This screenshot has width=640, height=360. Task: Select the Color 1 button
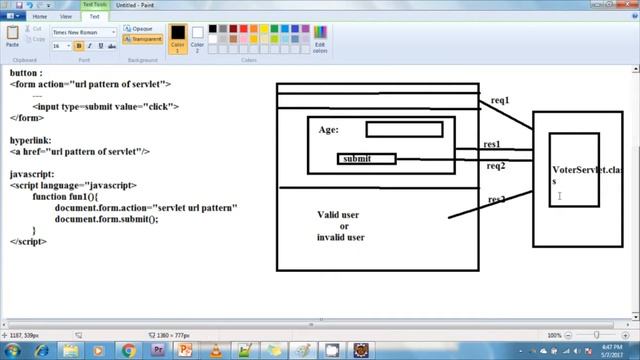(x=178, y=39)
